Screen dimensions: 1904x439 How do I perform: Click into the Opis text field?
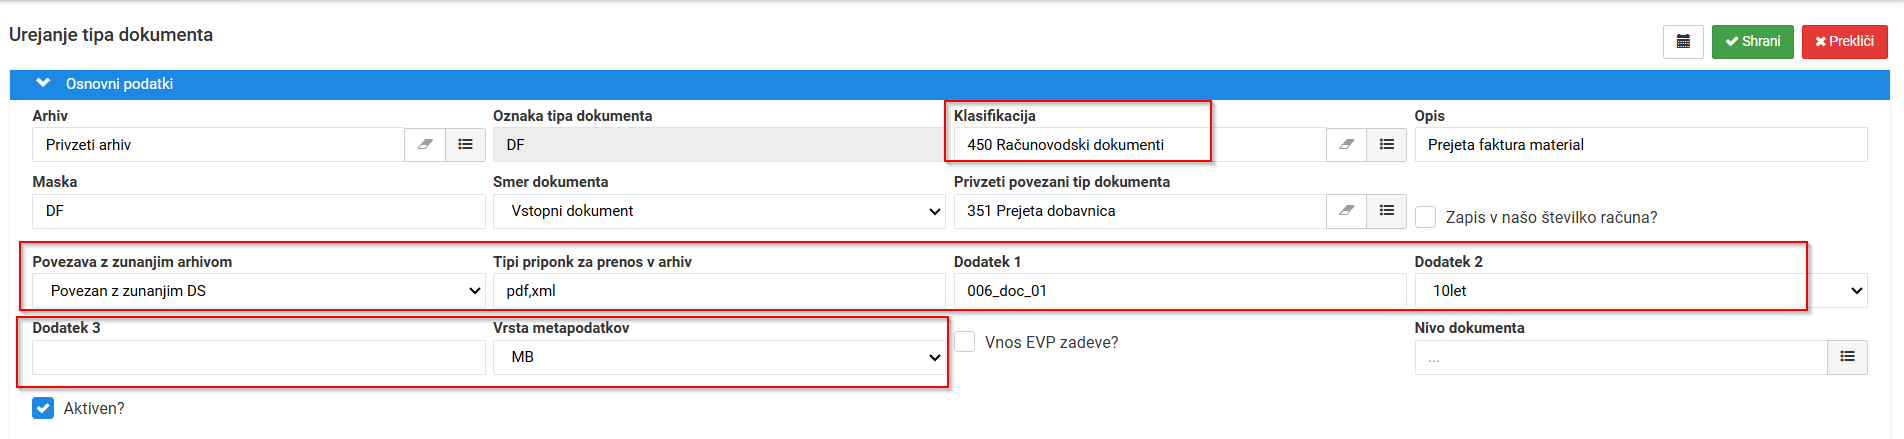(1641, 145)
